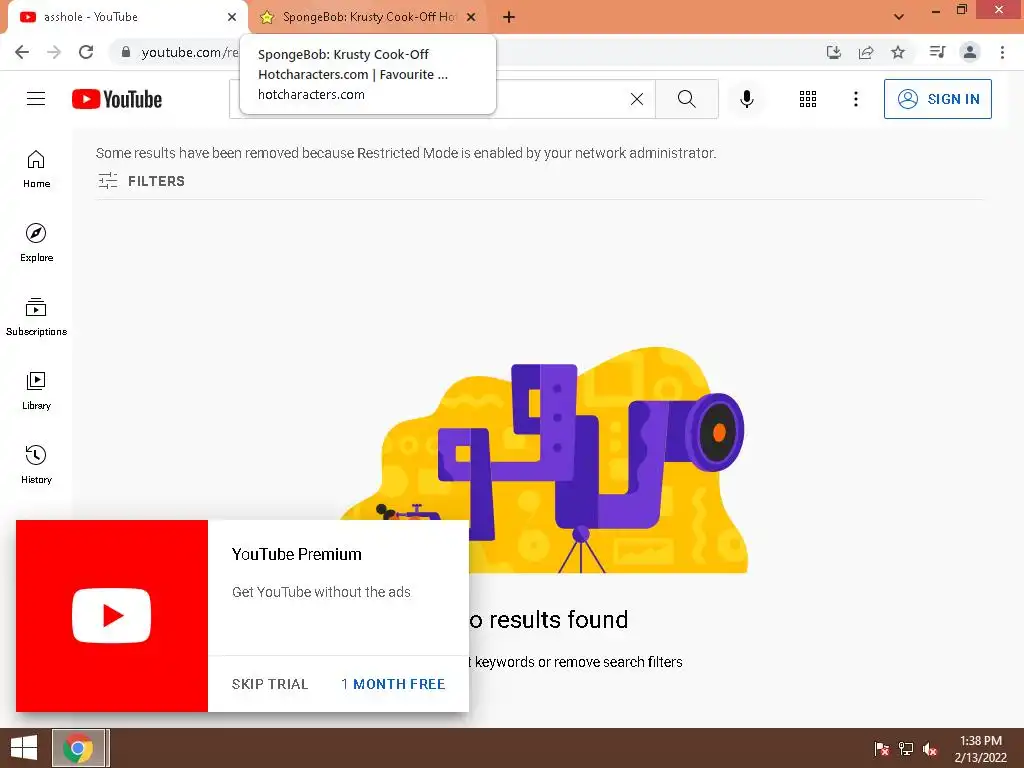The width and height of the screenshot is (1024, 768).
Task: Reload the page
Action: [x=86, y=52]
